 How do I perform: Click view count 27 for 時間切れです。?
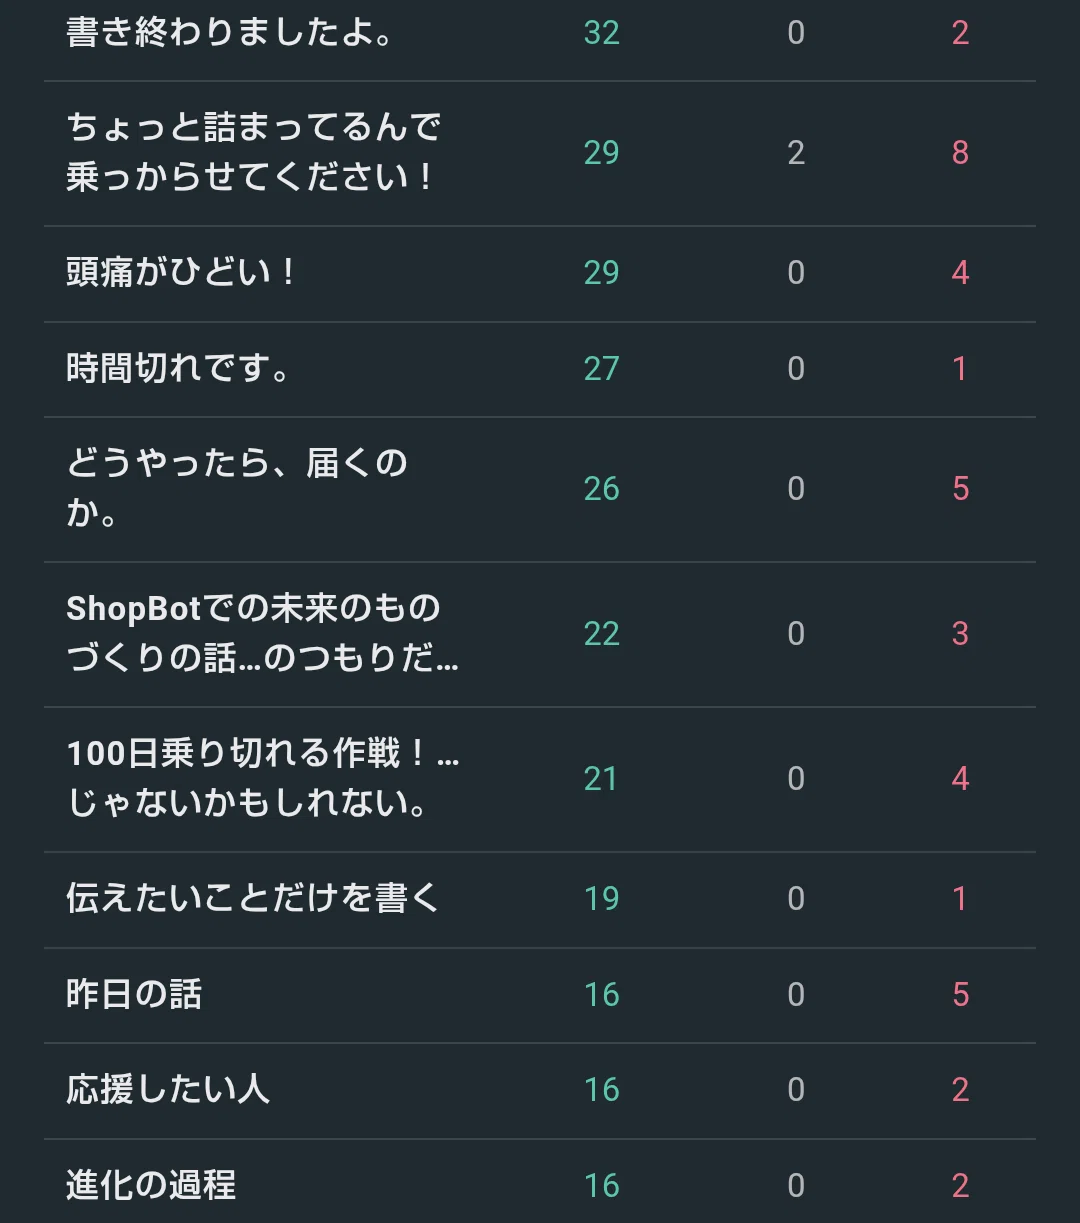tap(602, 369)
